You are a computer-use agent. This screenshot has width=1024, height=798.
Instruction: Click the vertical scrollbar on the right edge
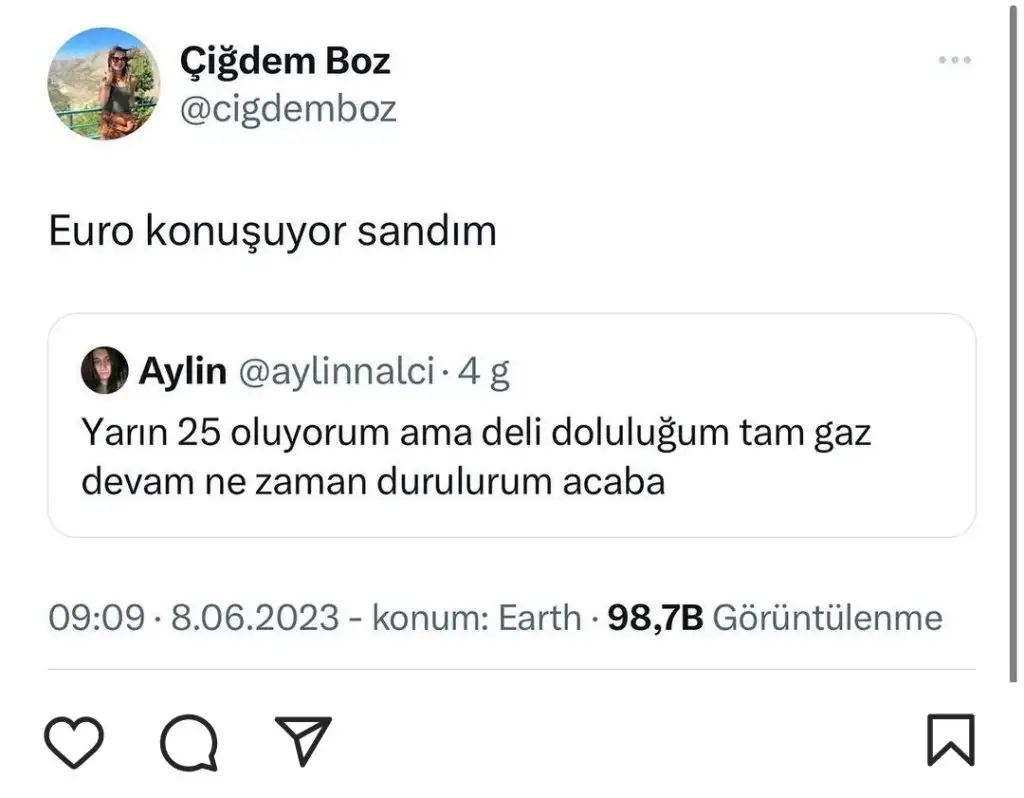pos(1013,340)
